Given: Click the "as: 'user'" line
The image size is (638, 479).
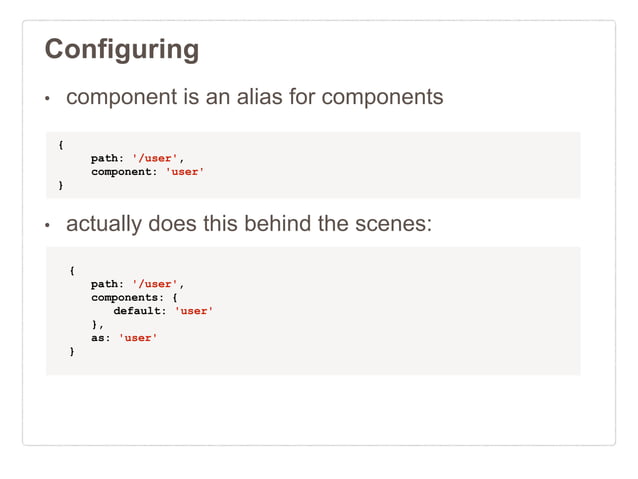Looking at the screenshot, I should [125, 338].
